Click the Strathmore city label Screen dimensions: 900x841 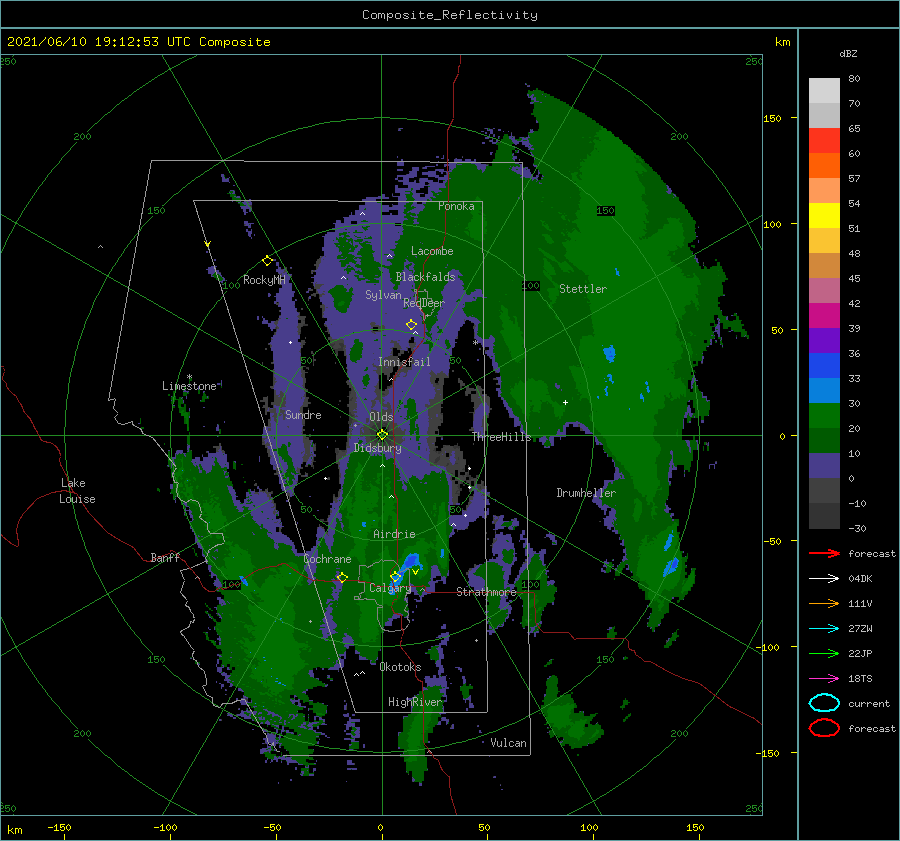(x=486, y=592)
